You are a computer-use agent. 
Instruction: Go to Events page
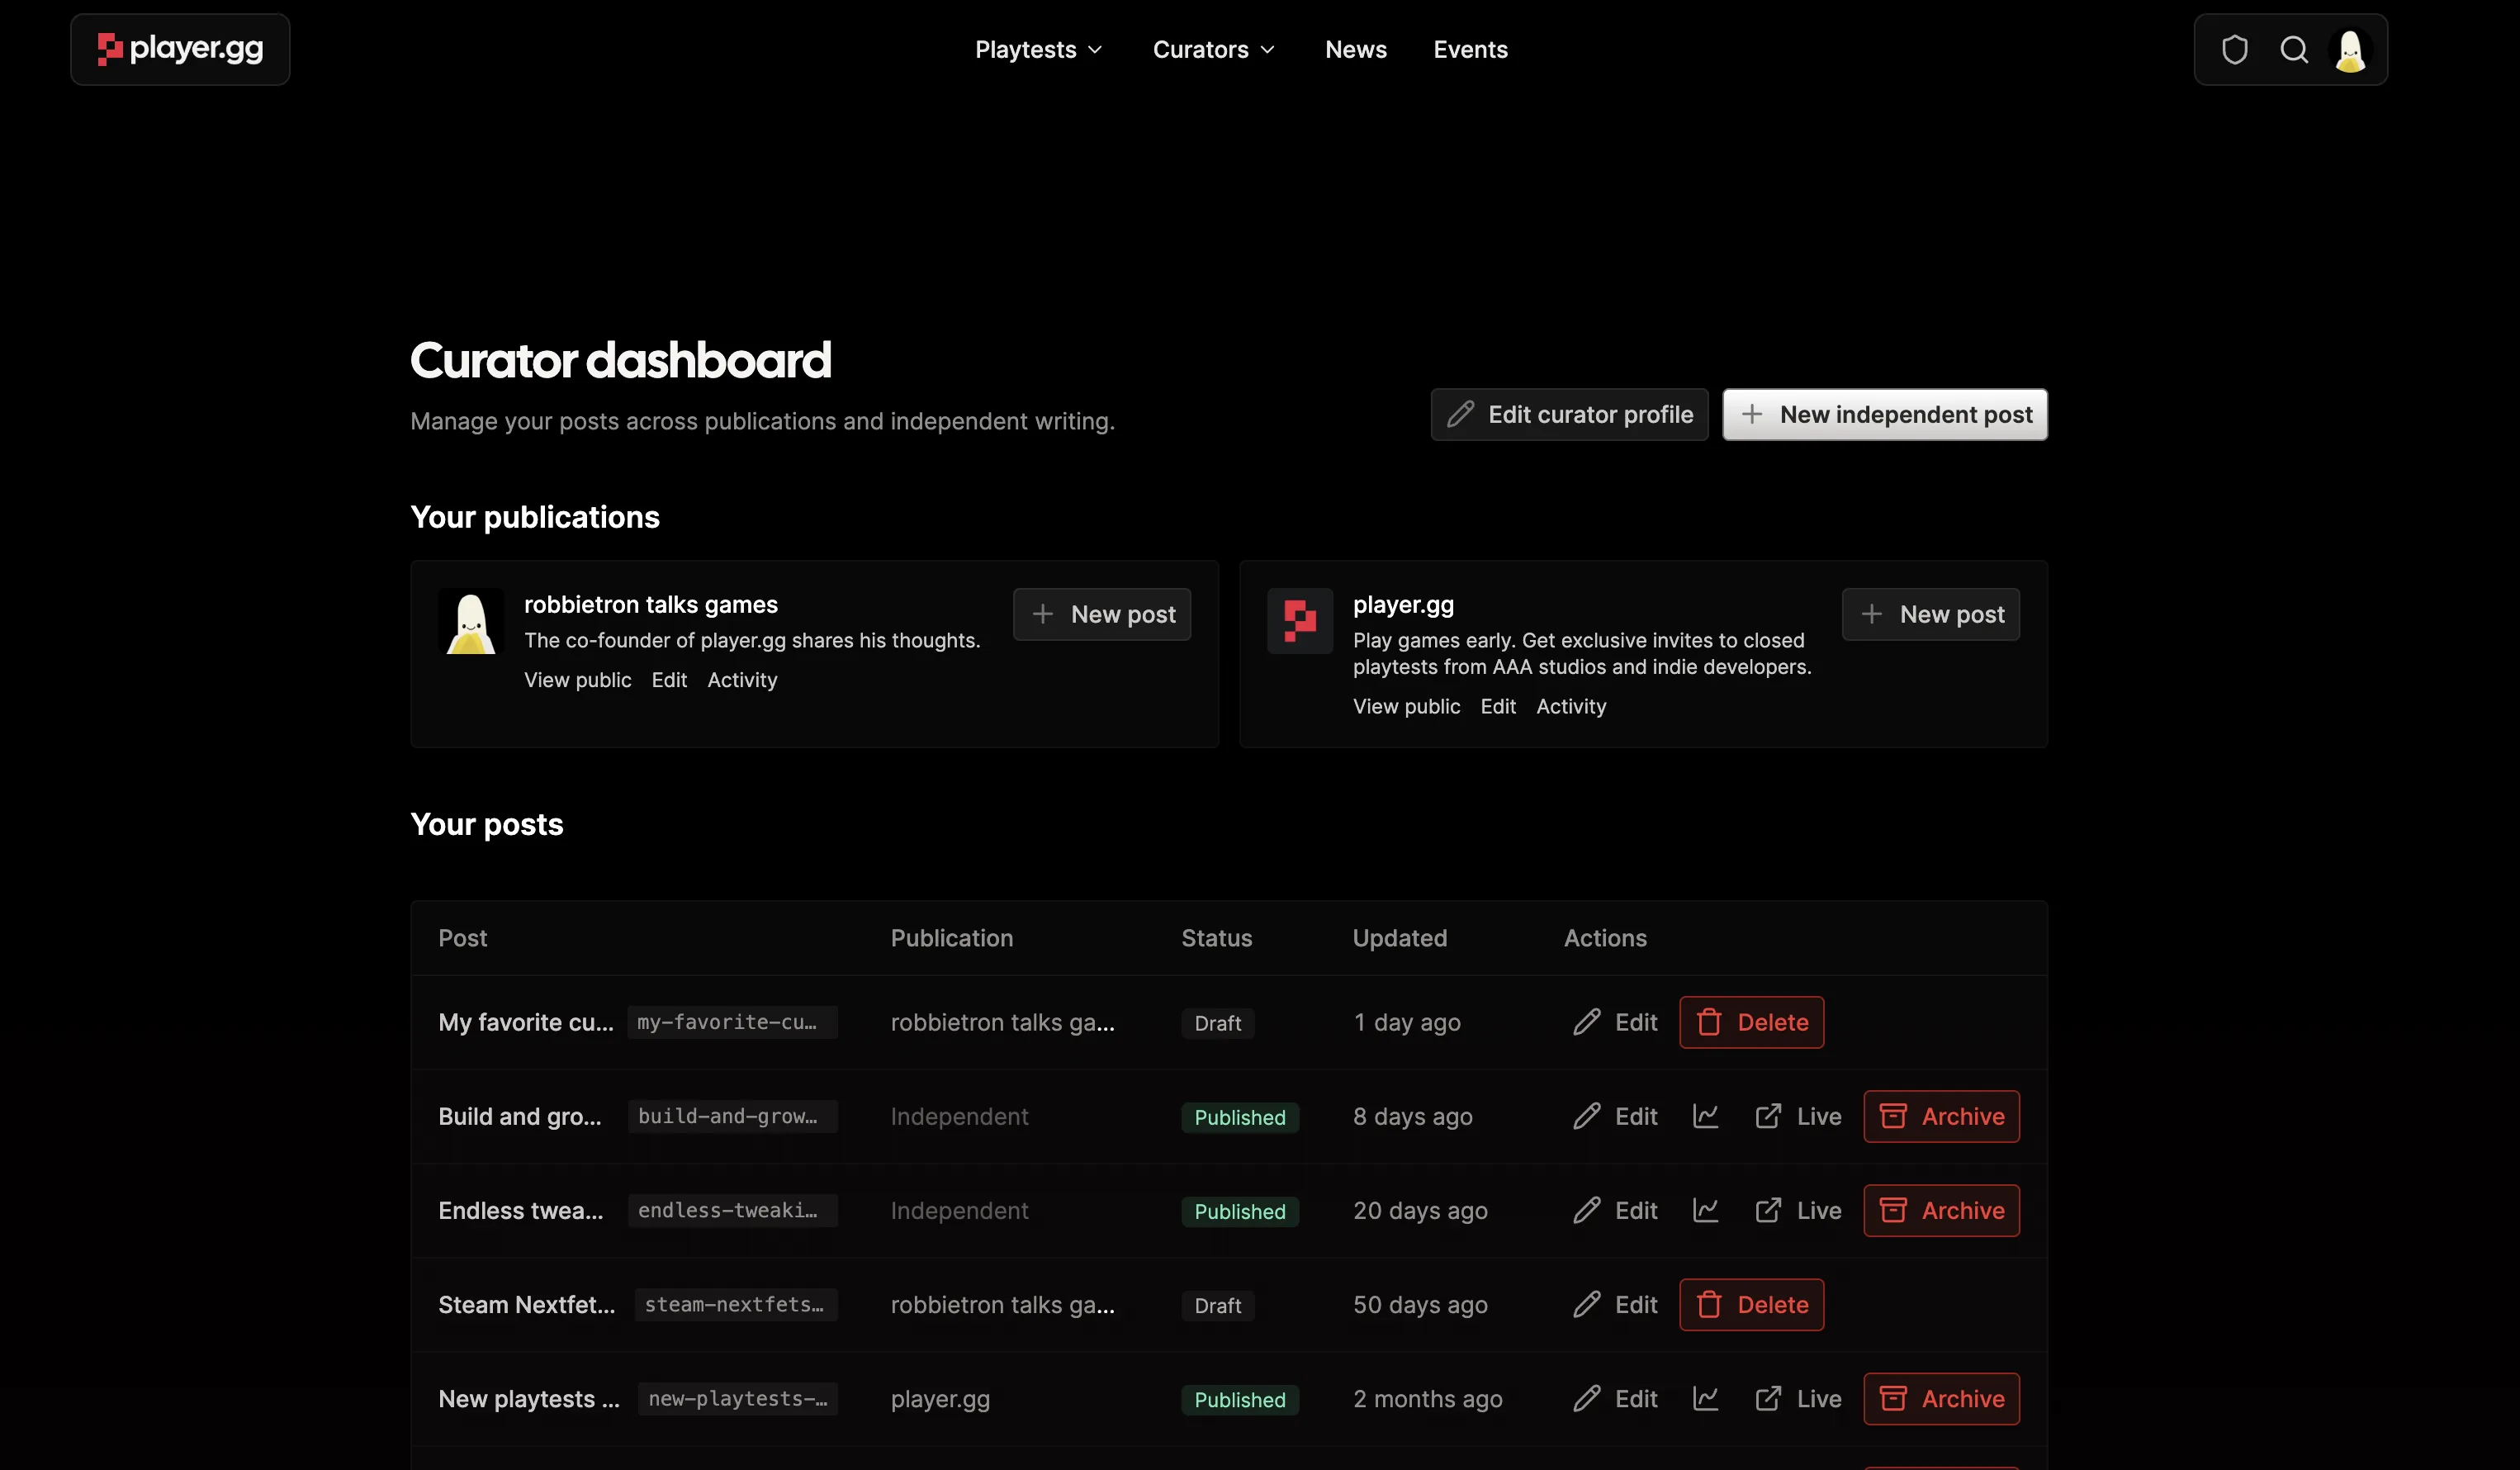tap(1470, 50)
